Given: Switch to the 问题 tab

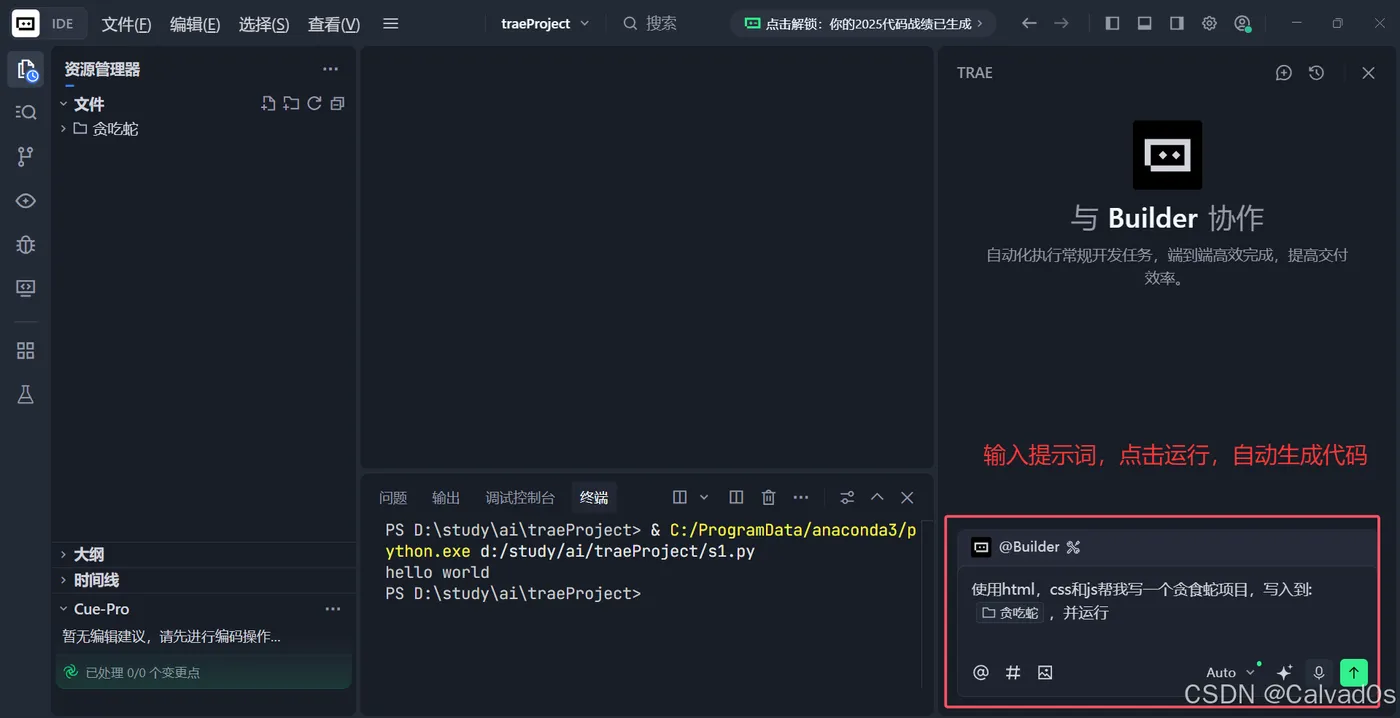Looking at the screenshot, I should tap(393, 498).
